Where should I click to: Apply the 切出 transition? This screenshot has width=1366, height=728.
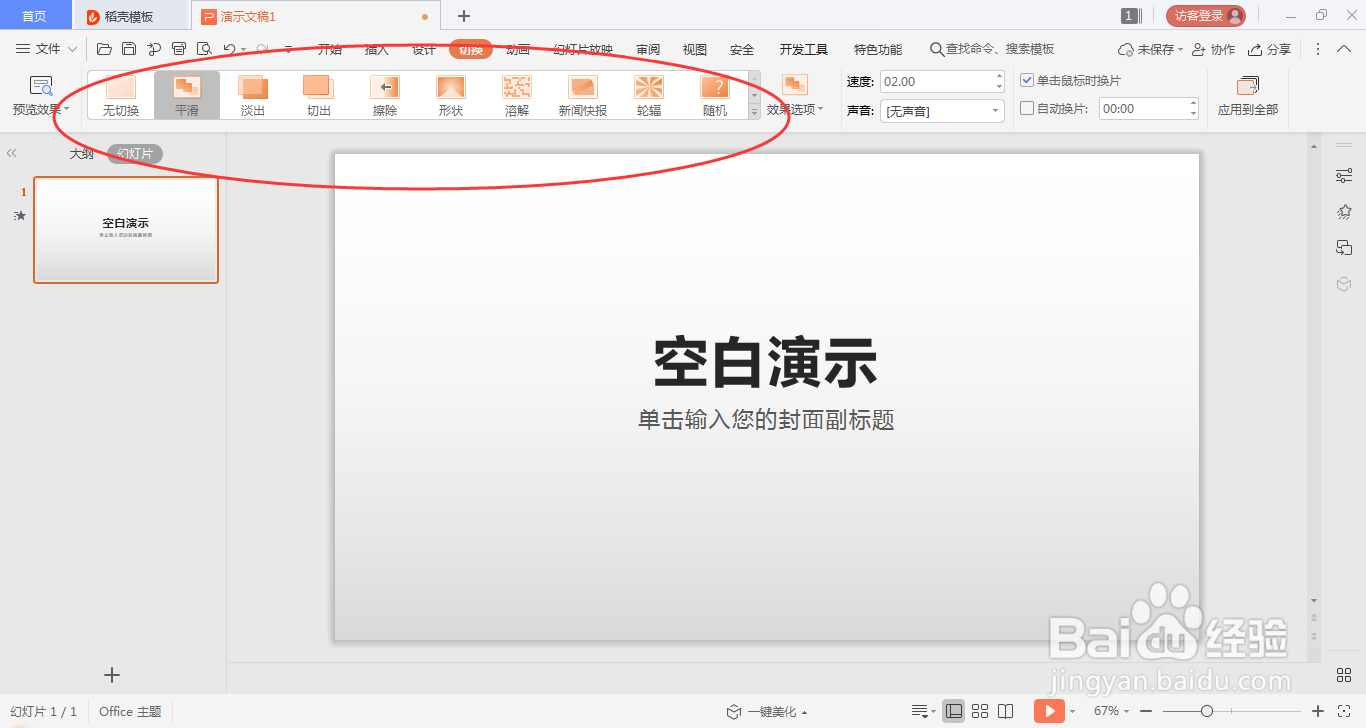coord(319,96)
